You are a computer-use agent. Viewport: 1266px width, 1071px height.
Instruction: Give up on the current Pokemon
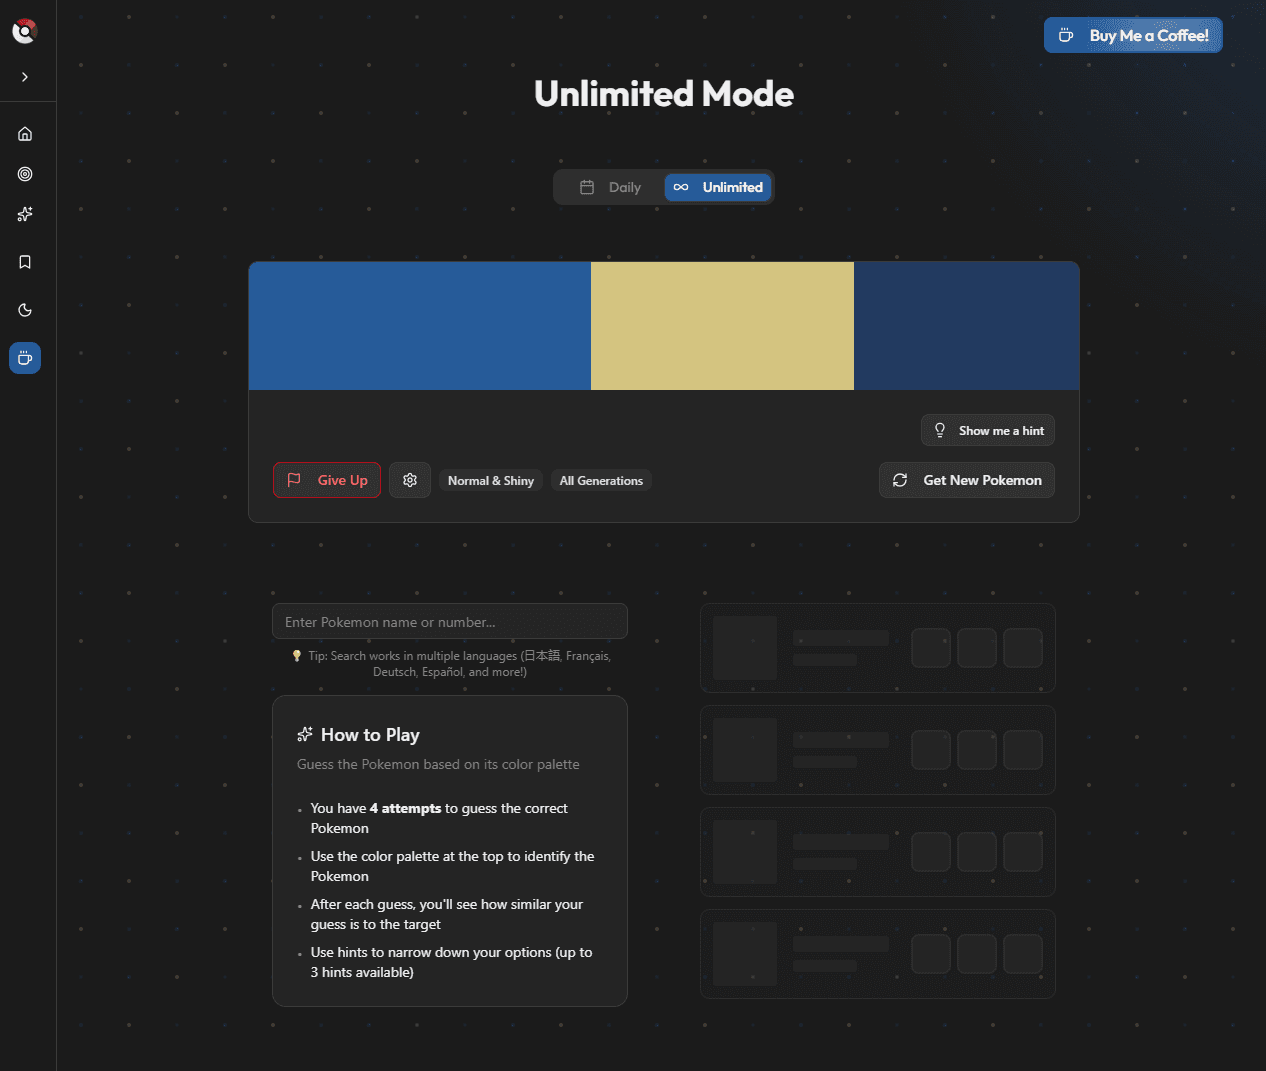(x=327, y=480)
